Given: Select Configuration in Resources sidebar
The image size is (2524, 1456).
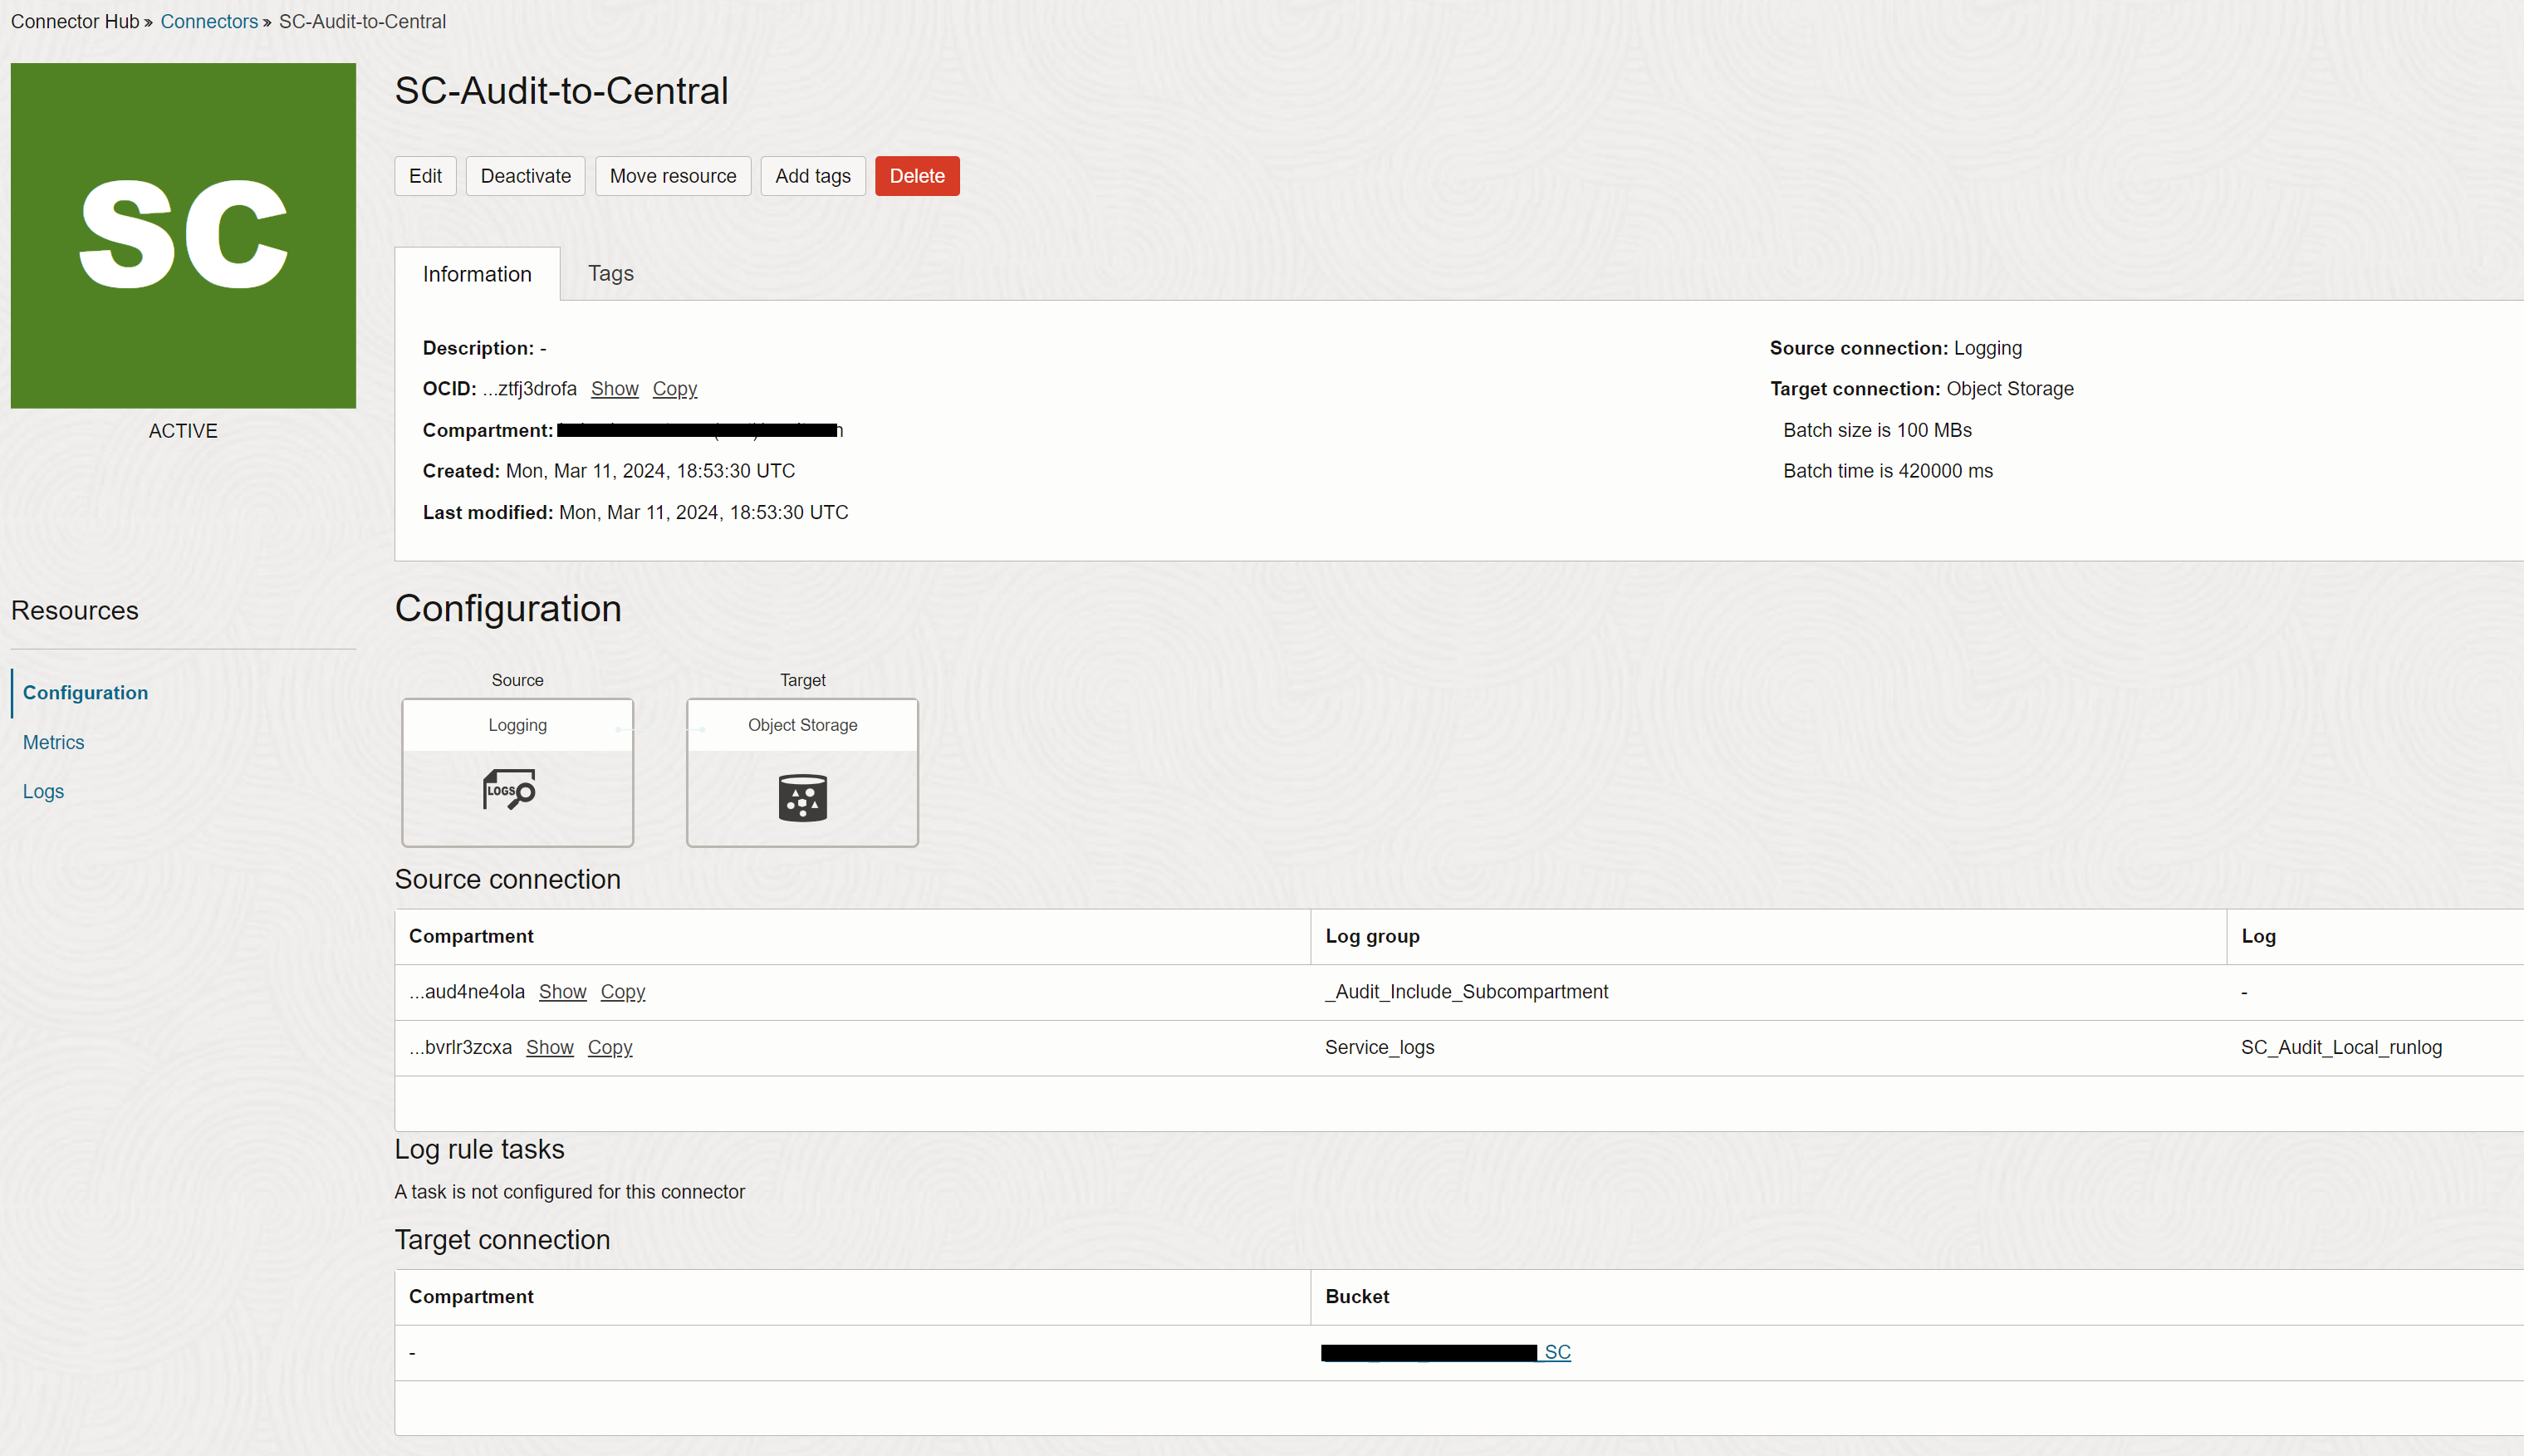Looking at the screenshot, I should tap(85, 692).
